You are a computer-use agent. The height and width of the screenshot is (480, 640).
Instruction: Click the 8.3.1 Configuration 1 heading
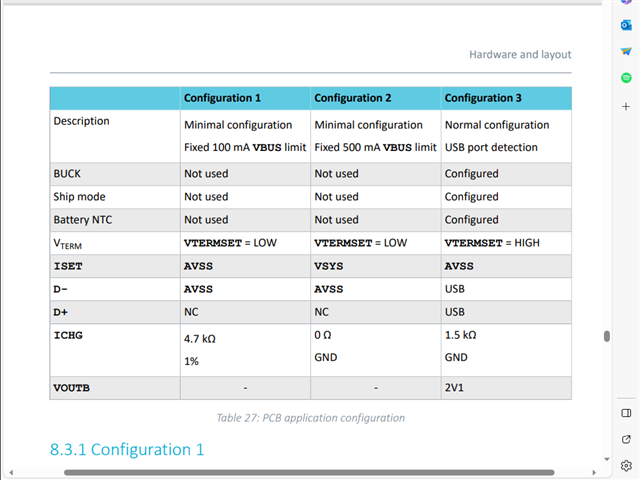[x=127, y=450]
